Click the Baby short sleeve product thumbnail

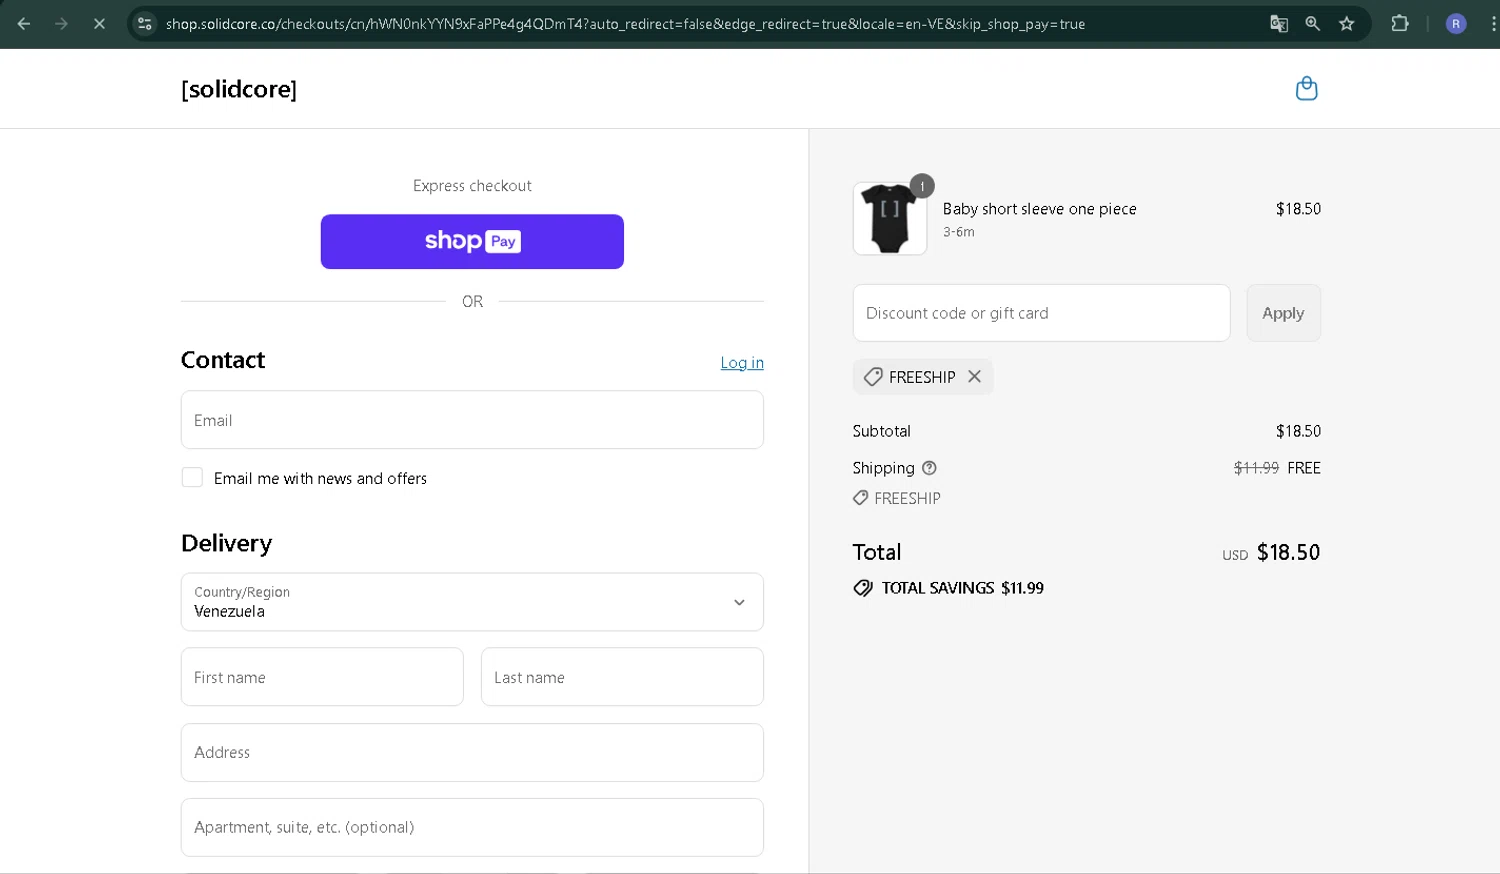click(x=890, y=218)
